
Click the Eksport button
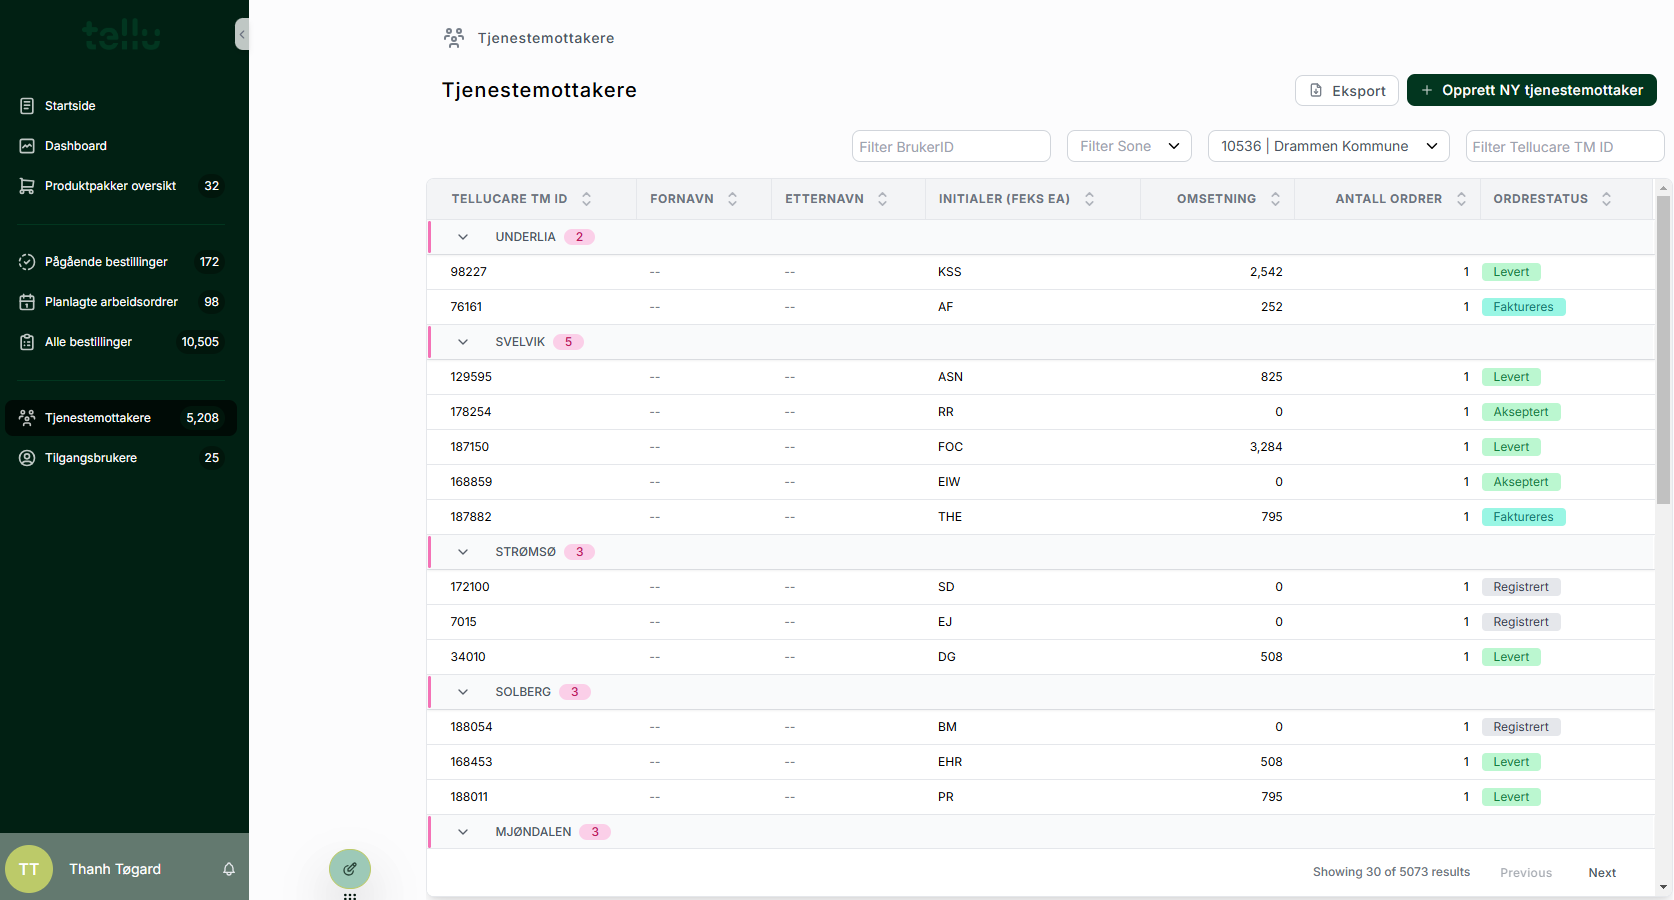(1346, 90)
